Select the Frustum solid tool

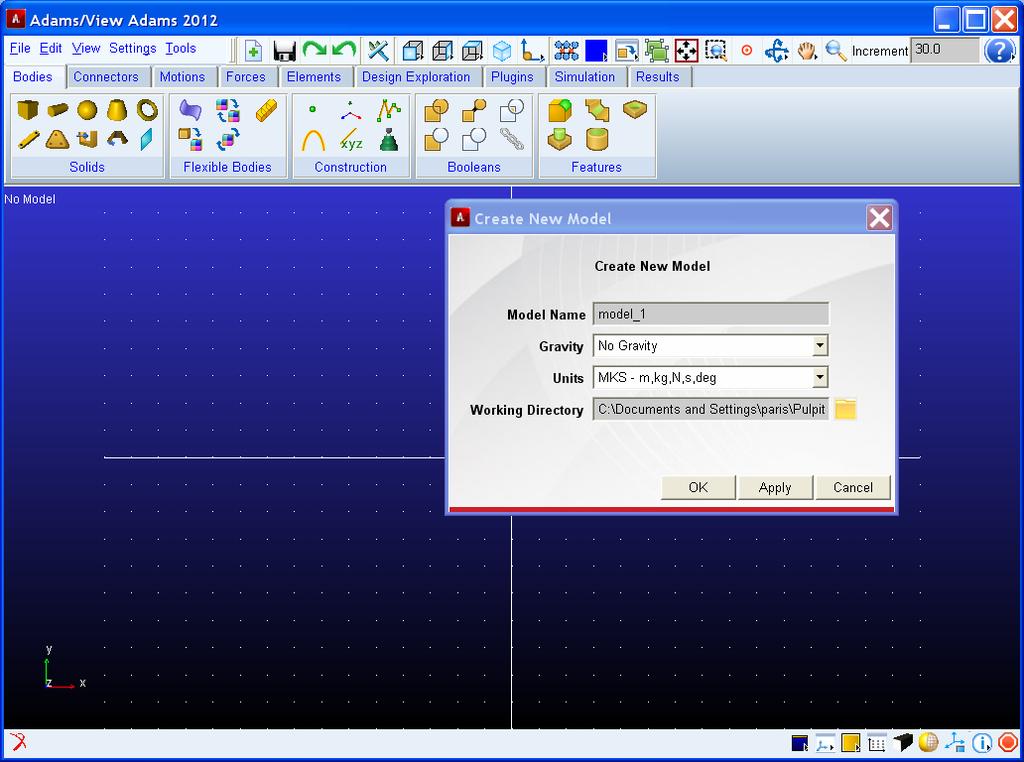coord(117,110)
